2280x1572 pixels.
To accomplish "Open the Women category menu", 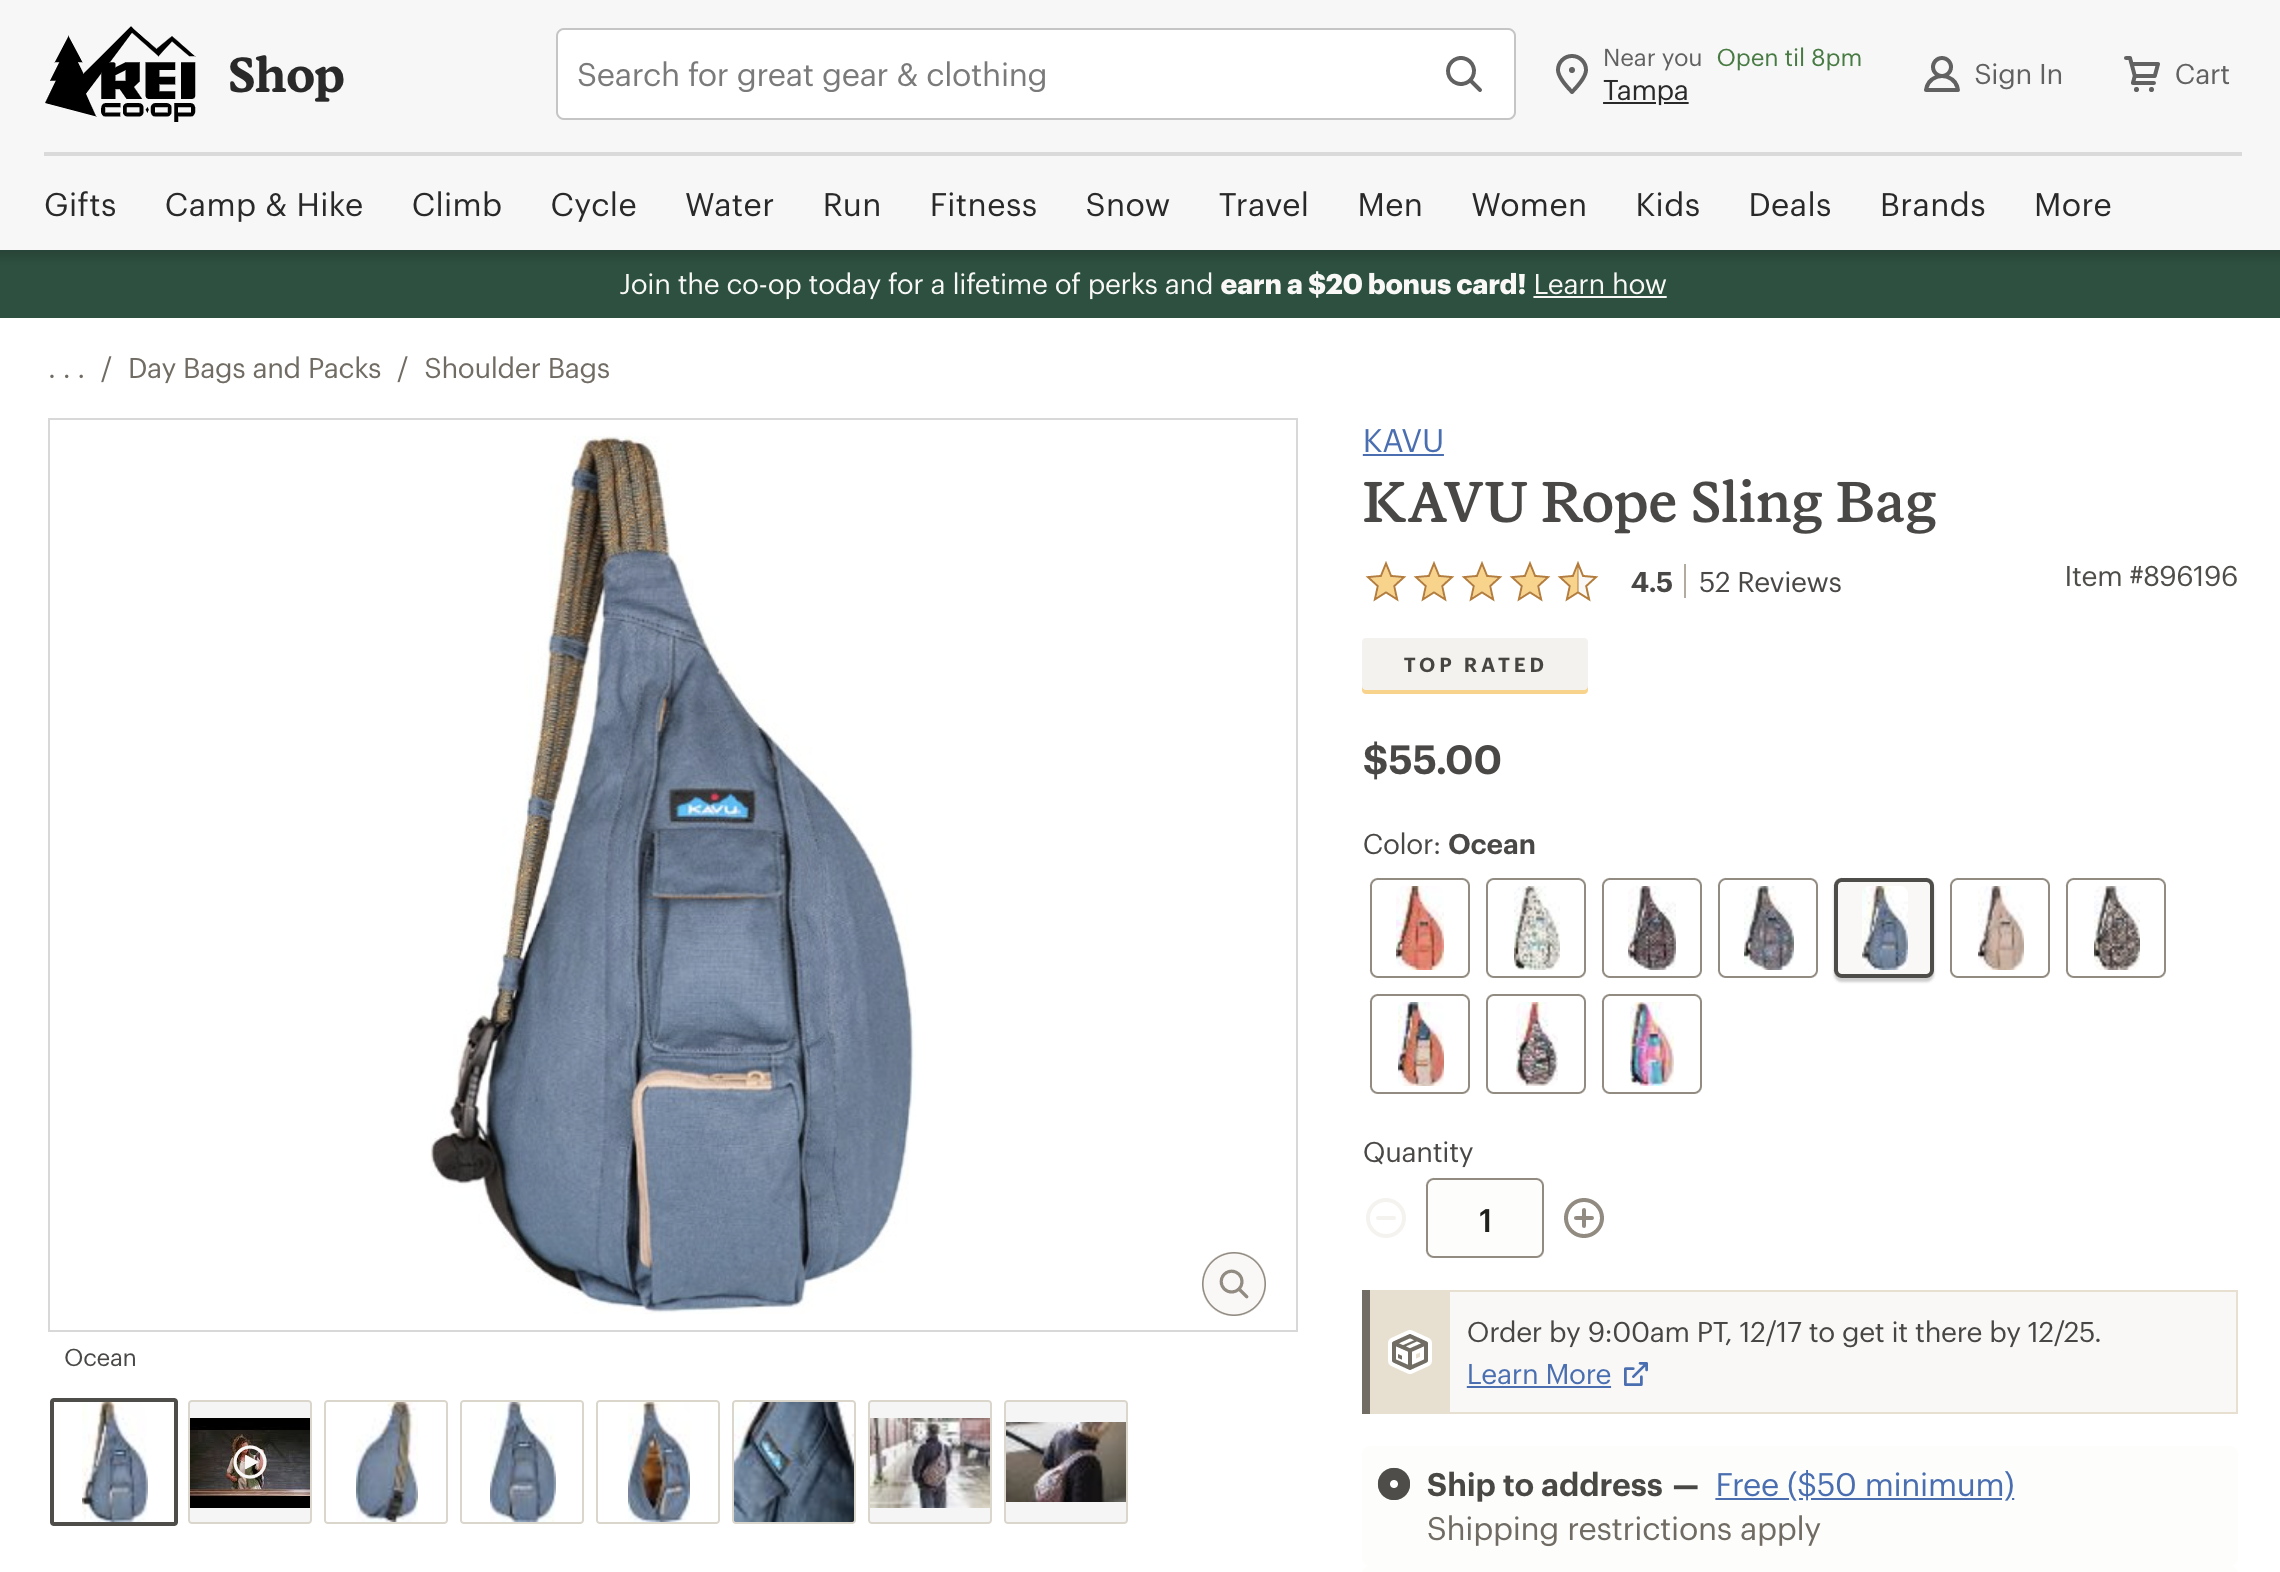I will pyautogui.click(x=1528, y=205).
